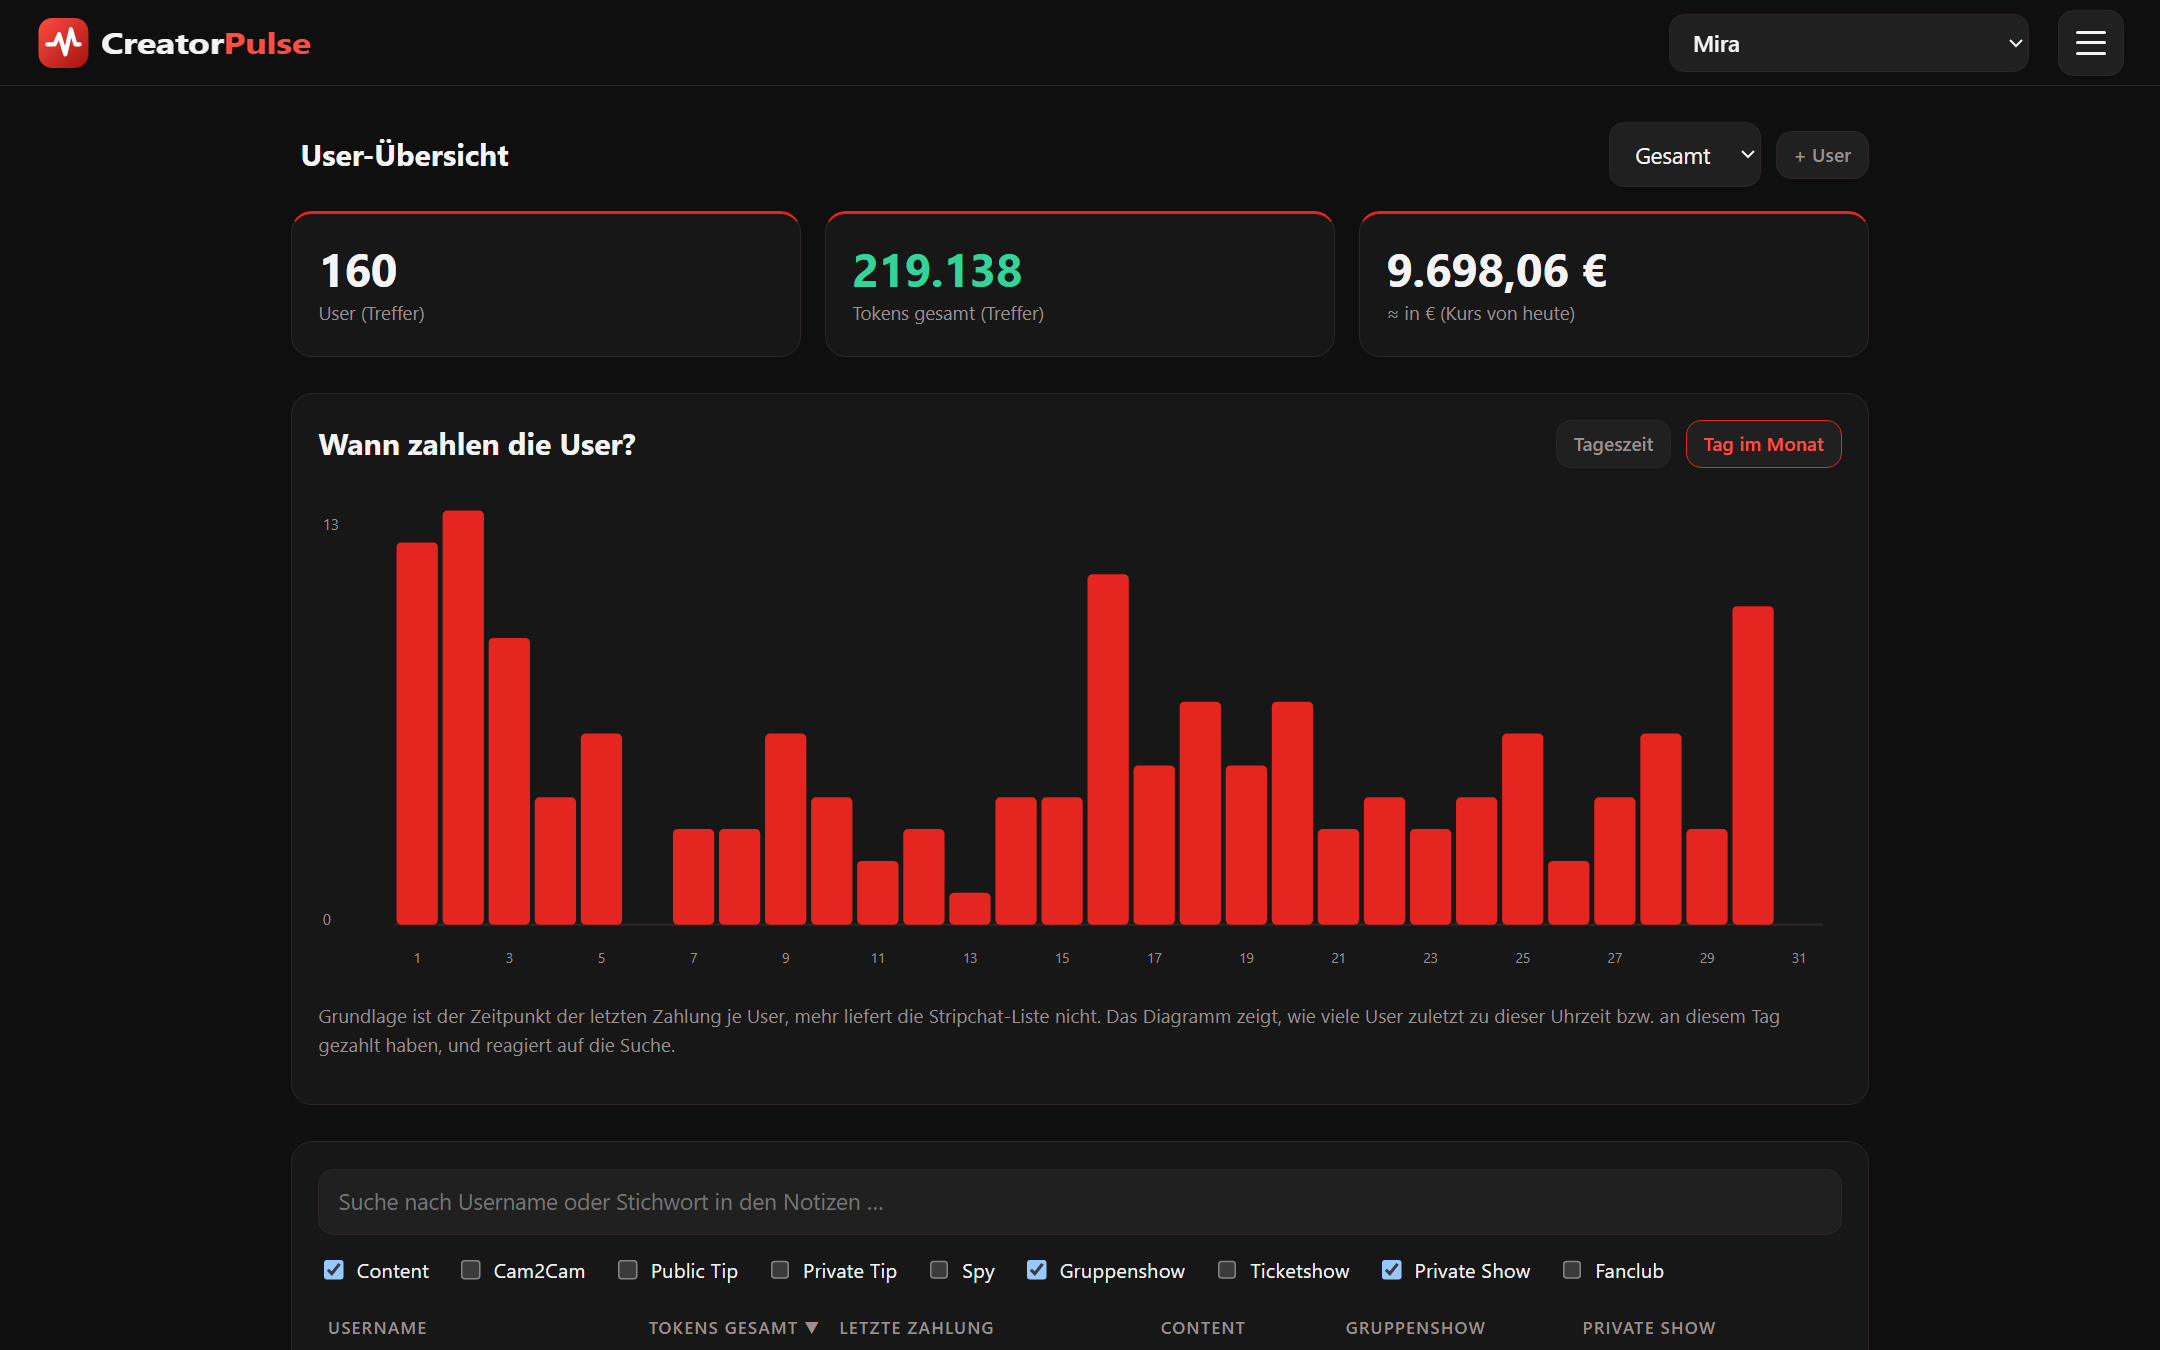Select the Tag im Monat tab
The width and height of the screenshot is (2160, 1350).
[x=1763, y=444]
